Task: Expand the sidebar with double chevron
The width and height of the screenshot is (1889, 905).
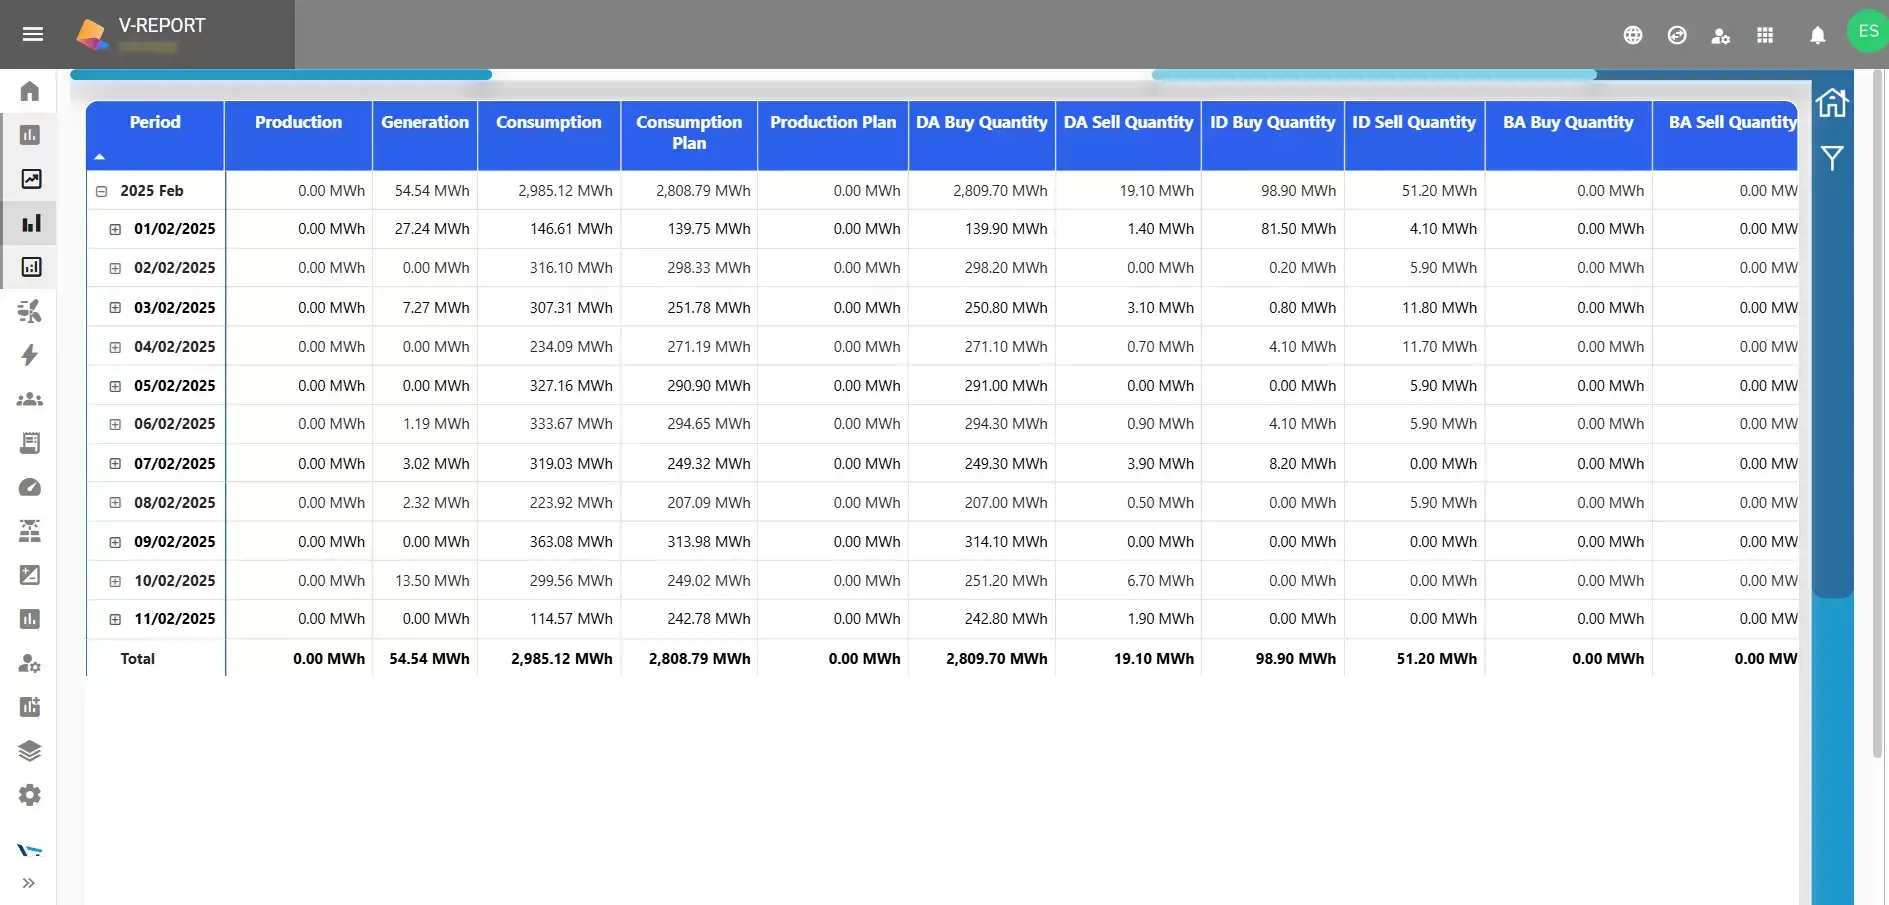Action: [29, 883]
